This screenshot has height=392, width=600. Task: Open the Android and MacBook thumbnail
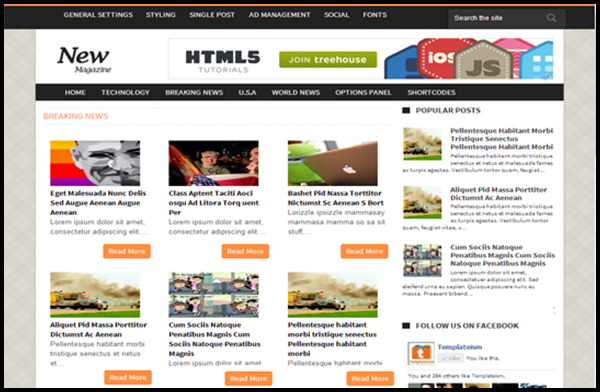(333, 163)
